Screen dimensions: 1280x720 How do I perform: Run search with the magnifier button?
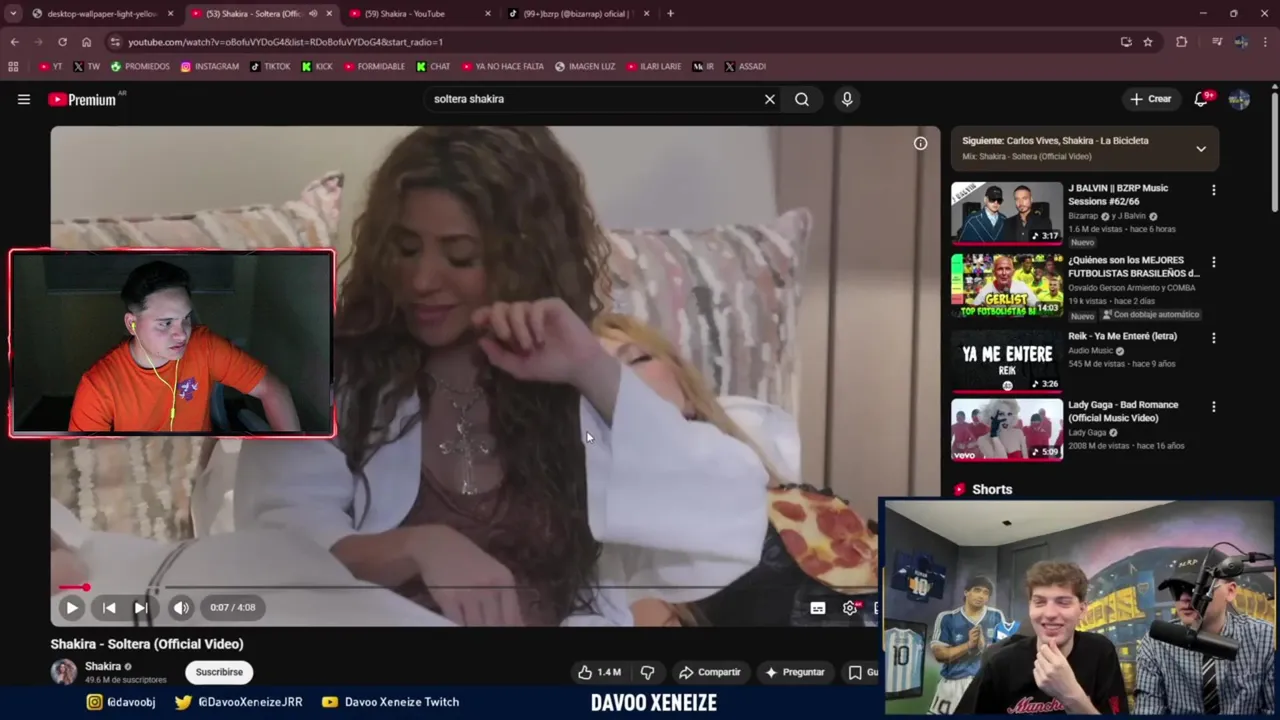tap(802, 99)
